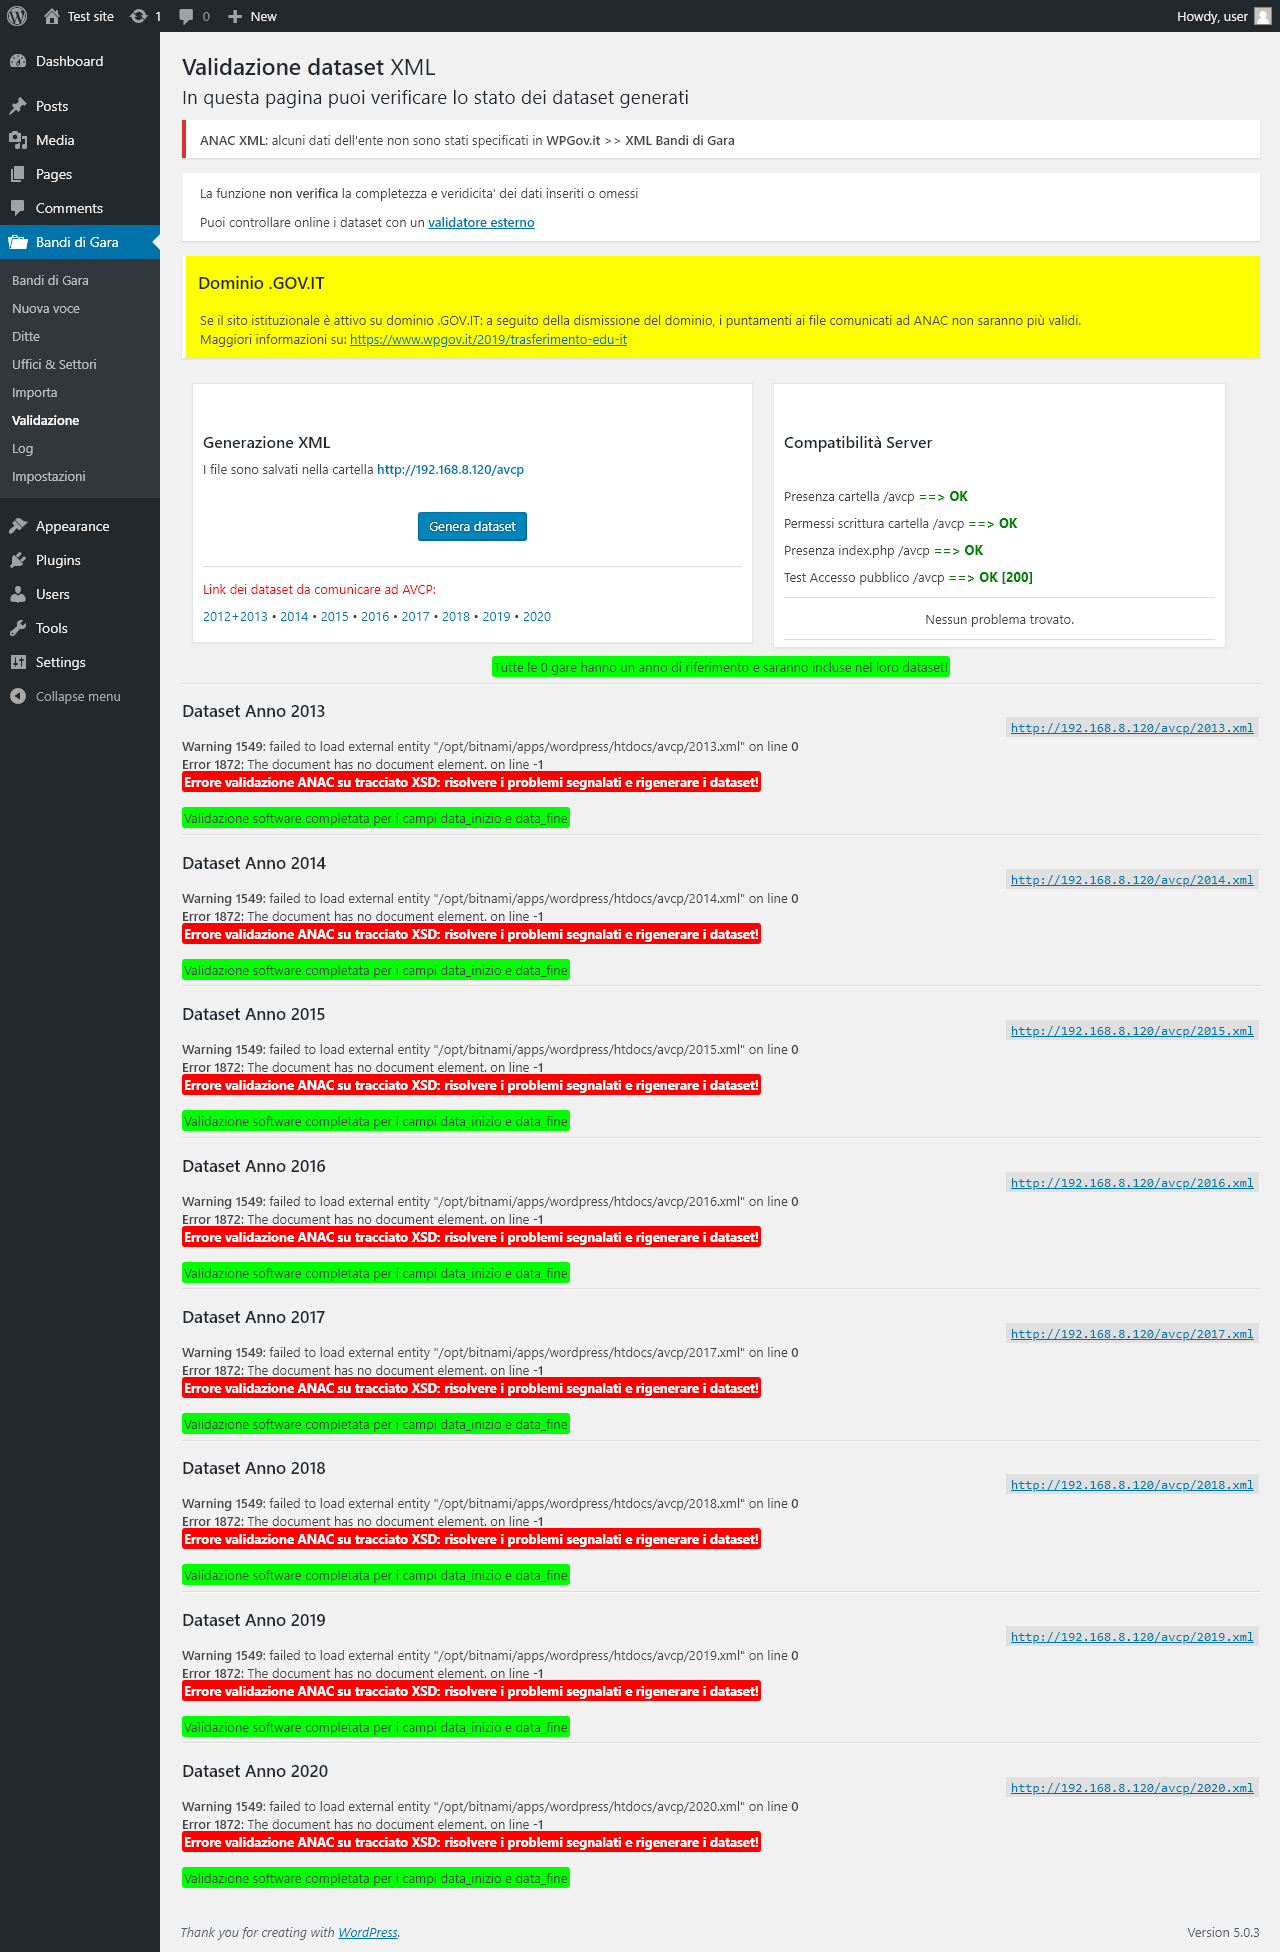Click the Users person icon

tap(18, 594)
